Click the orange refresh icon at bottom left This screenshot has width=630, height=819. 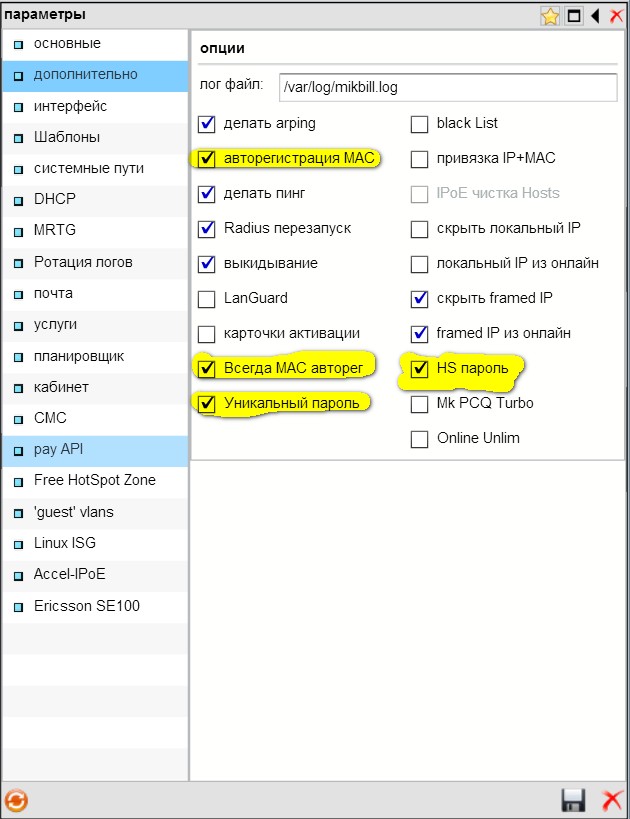[x=16, y=800]
